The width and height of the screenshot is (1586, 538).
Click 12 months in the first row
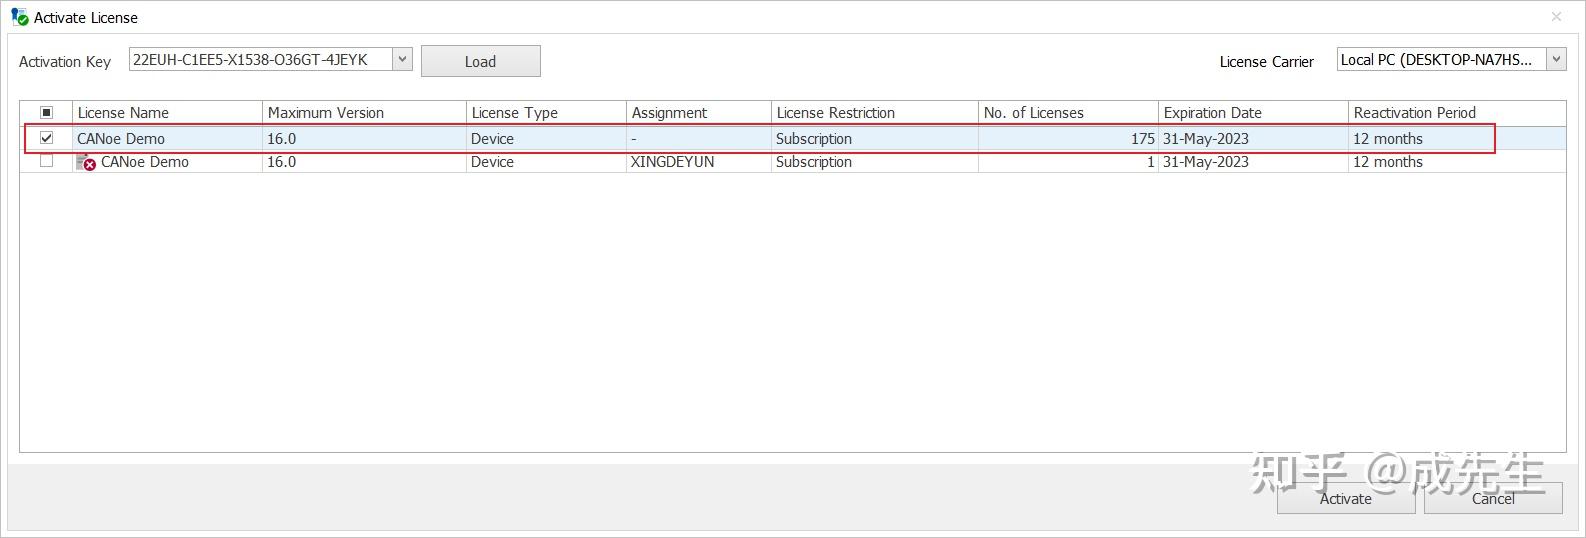point(1388,139)
